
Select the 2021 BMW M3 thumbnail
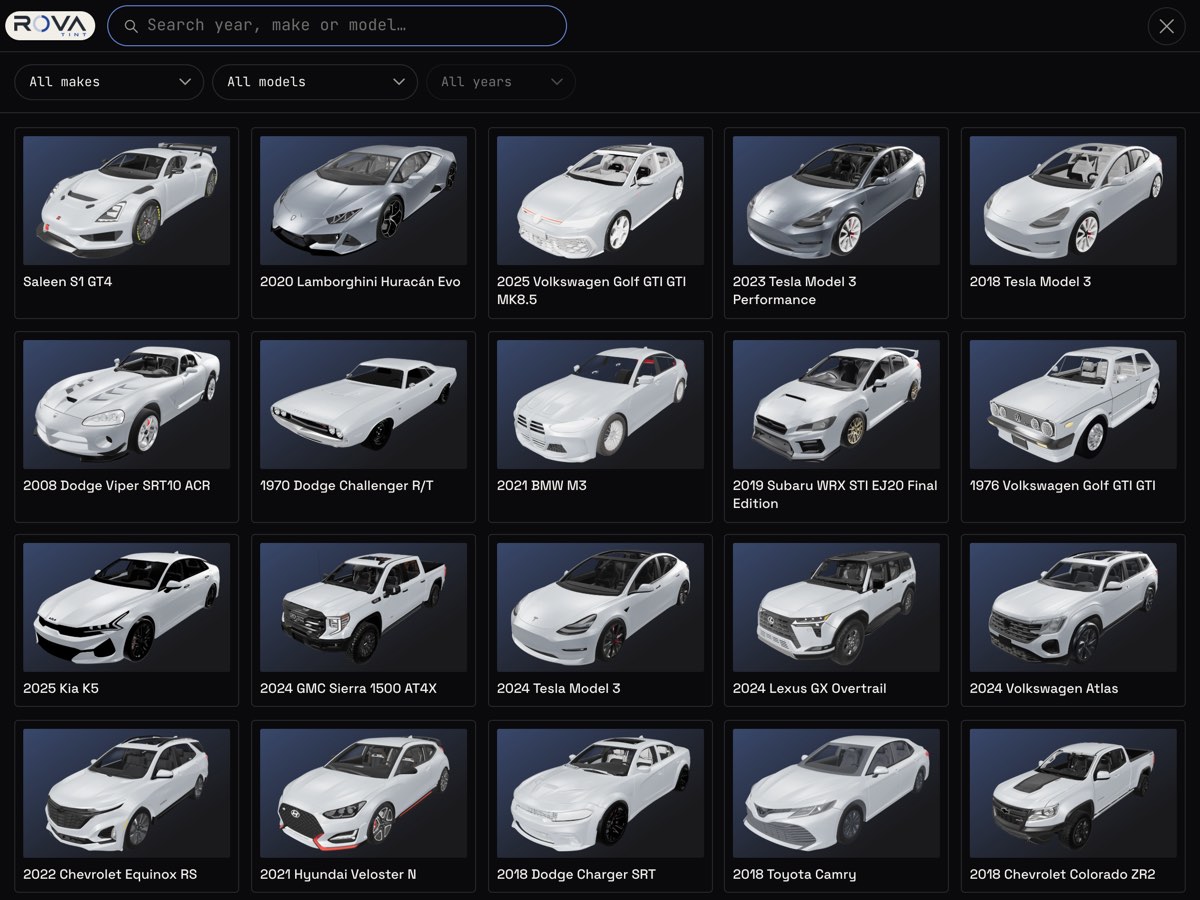click(600, 404)
